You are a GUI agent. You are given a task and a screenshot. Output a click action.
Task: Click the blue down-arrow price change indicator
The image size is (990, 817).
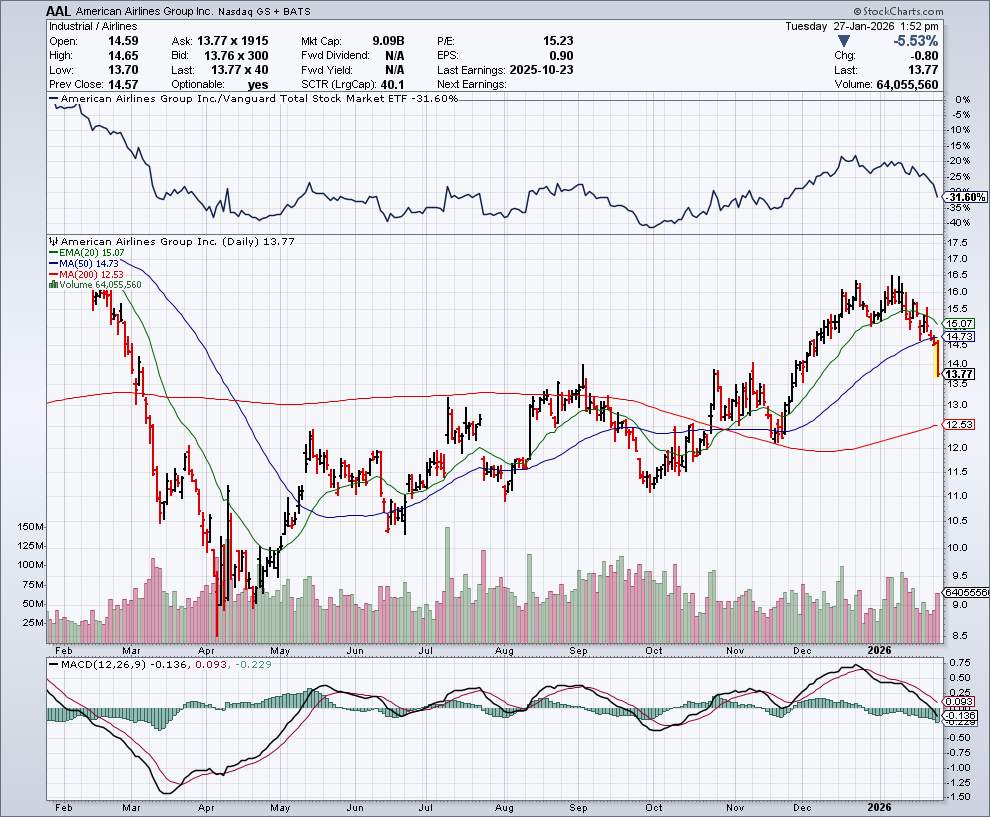(x=844, y=41)
